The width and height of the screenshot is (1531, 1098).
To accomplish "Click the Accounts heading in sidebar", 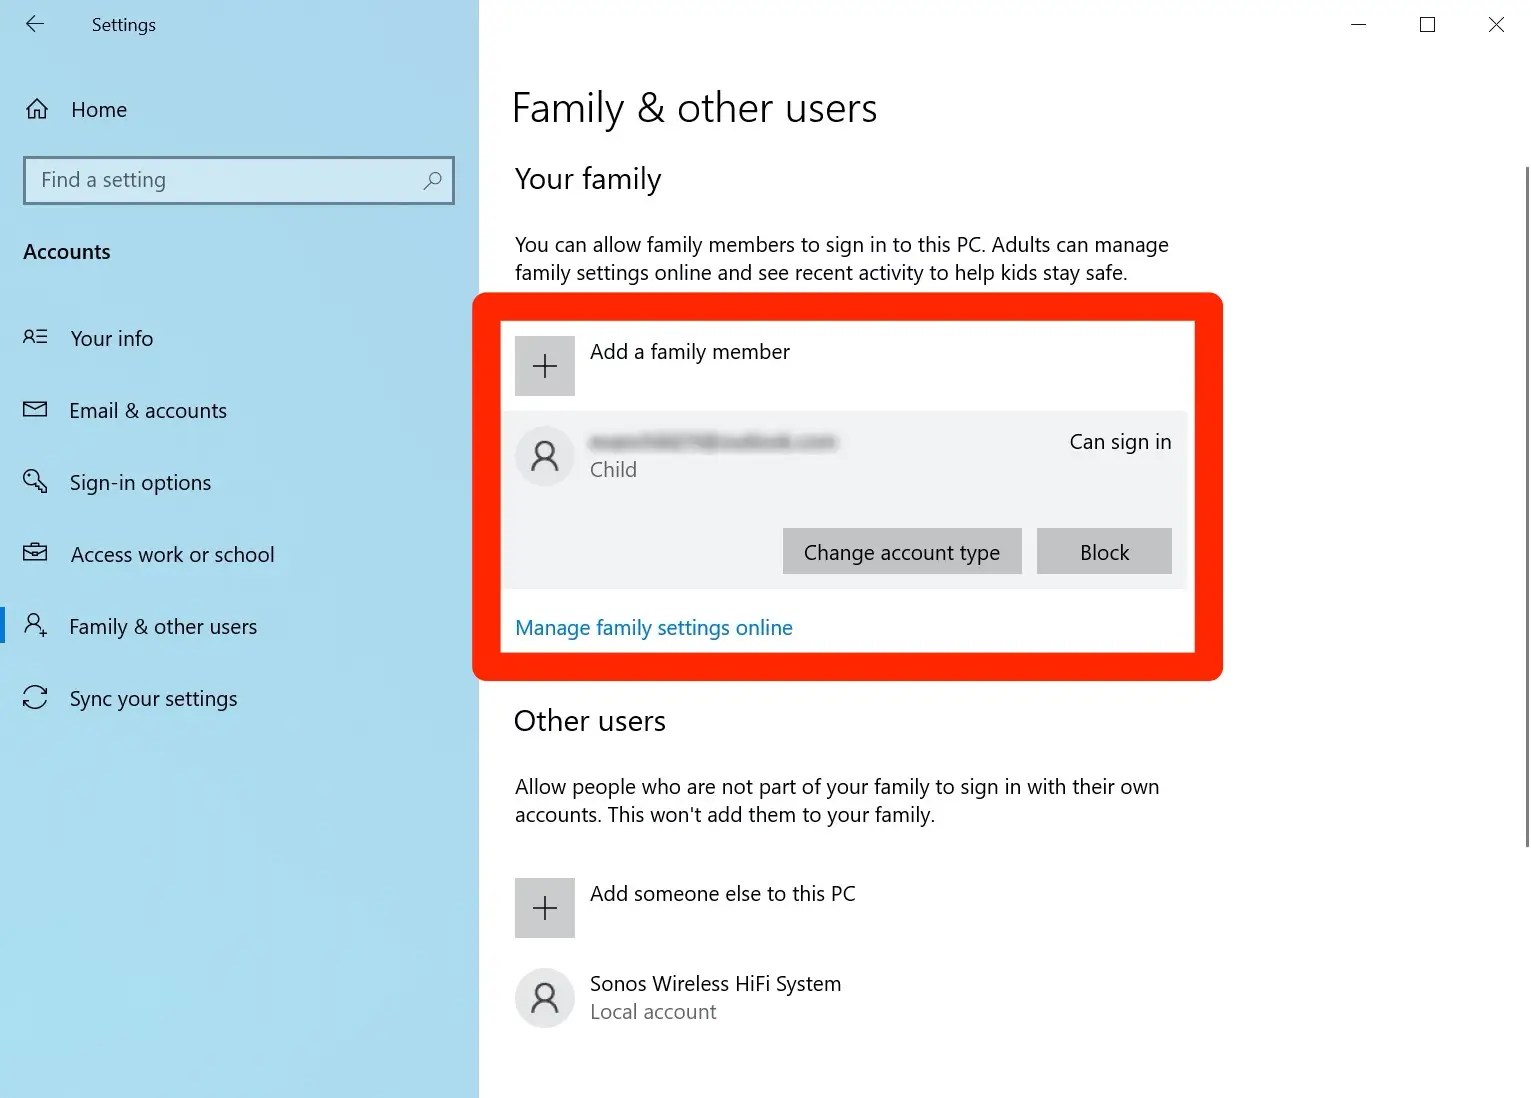I will [67, 252].
